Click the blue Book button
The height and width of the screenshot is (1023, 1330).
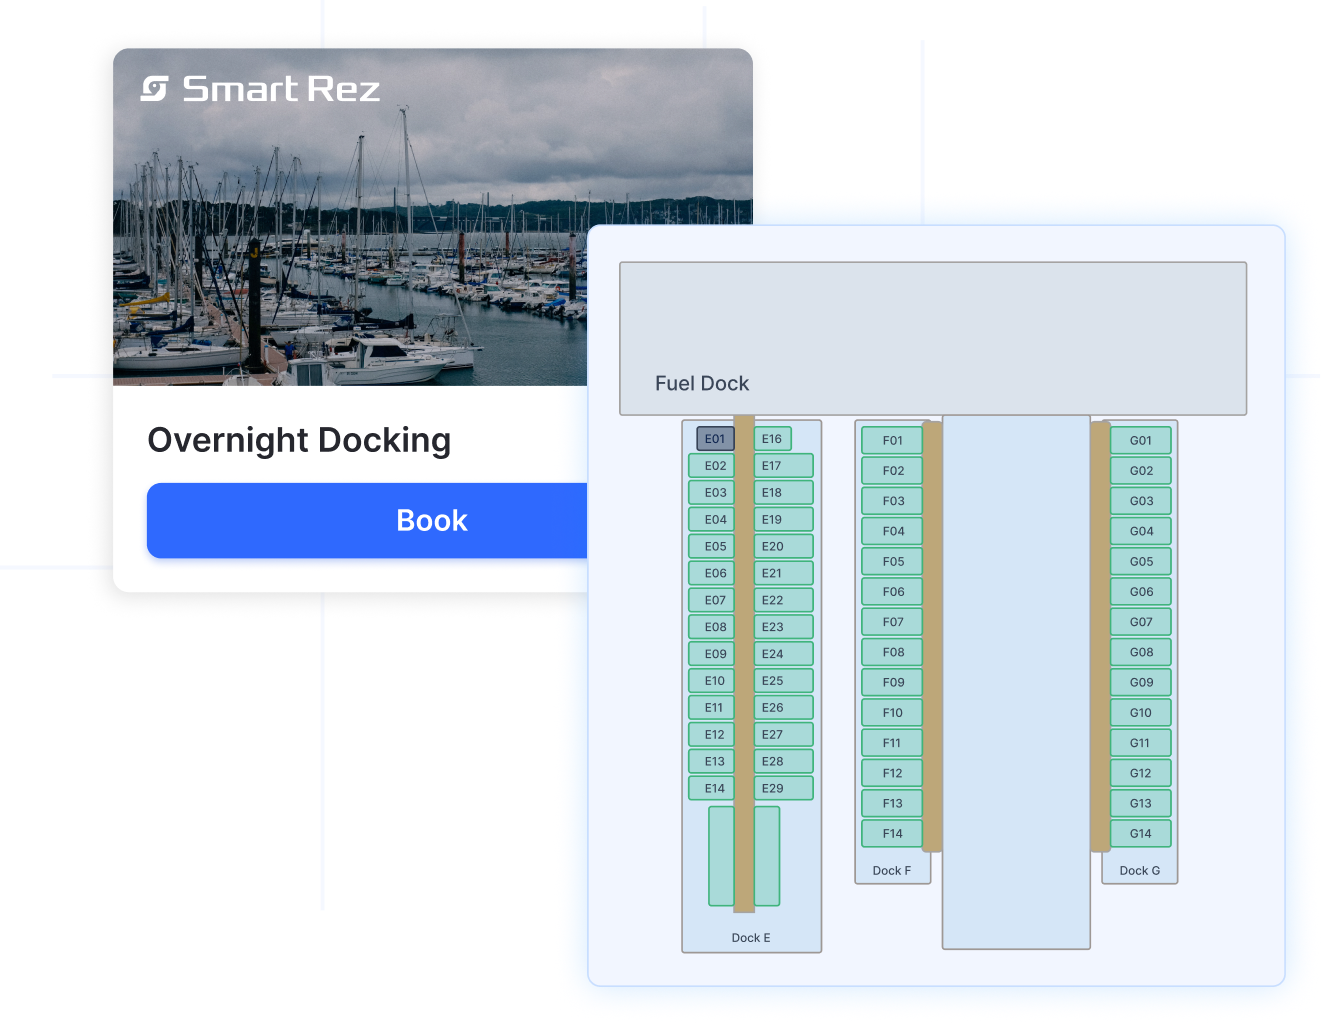pos(367,520)
